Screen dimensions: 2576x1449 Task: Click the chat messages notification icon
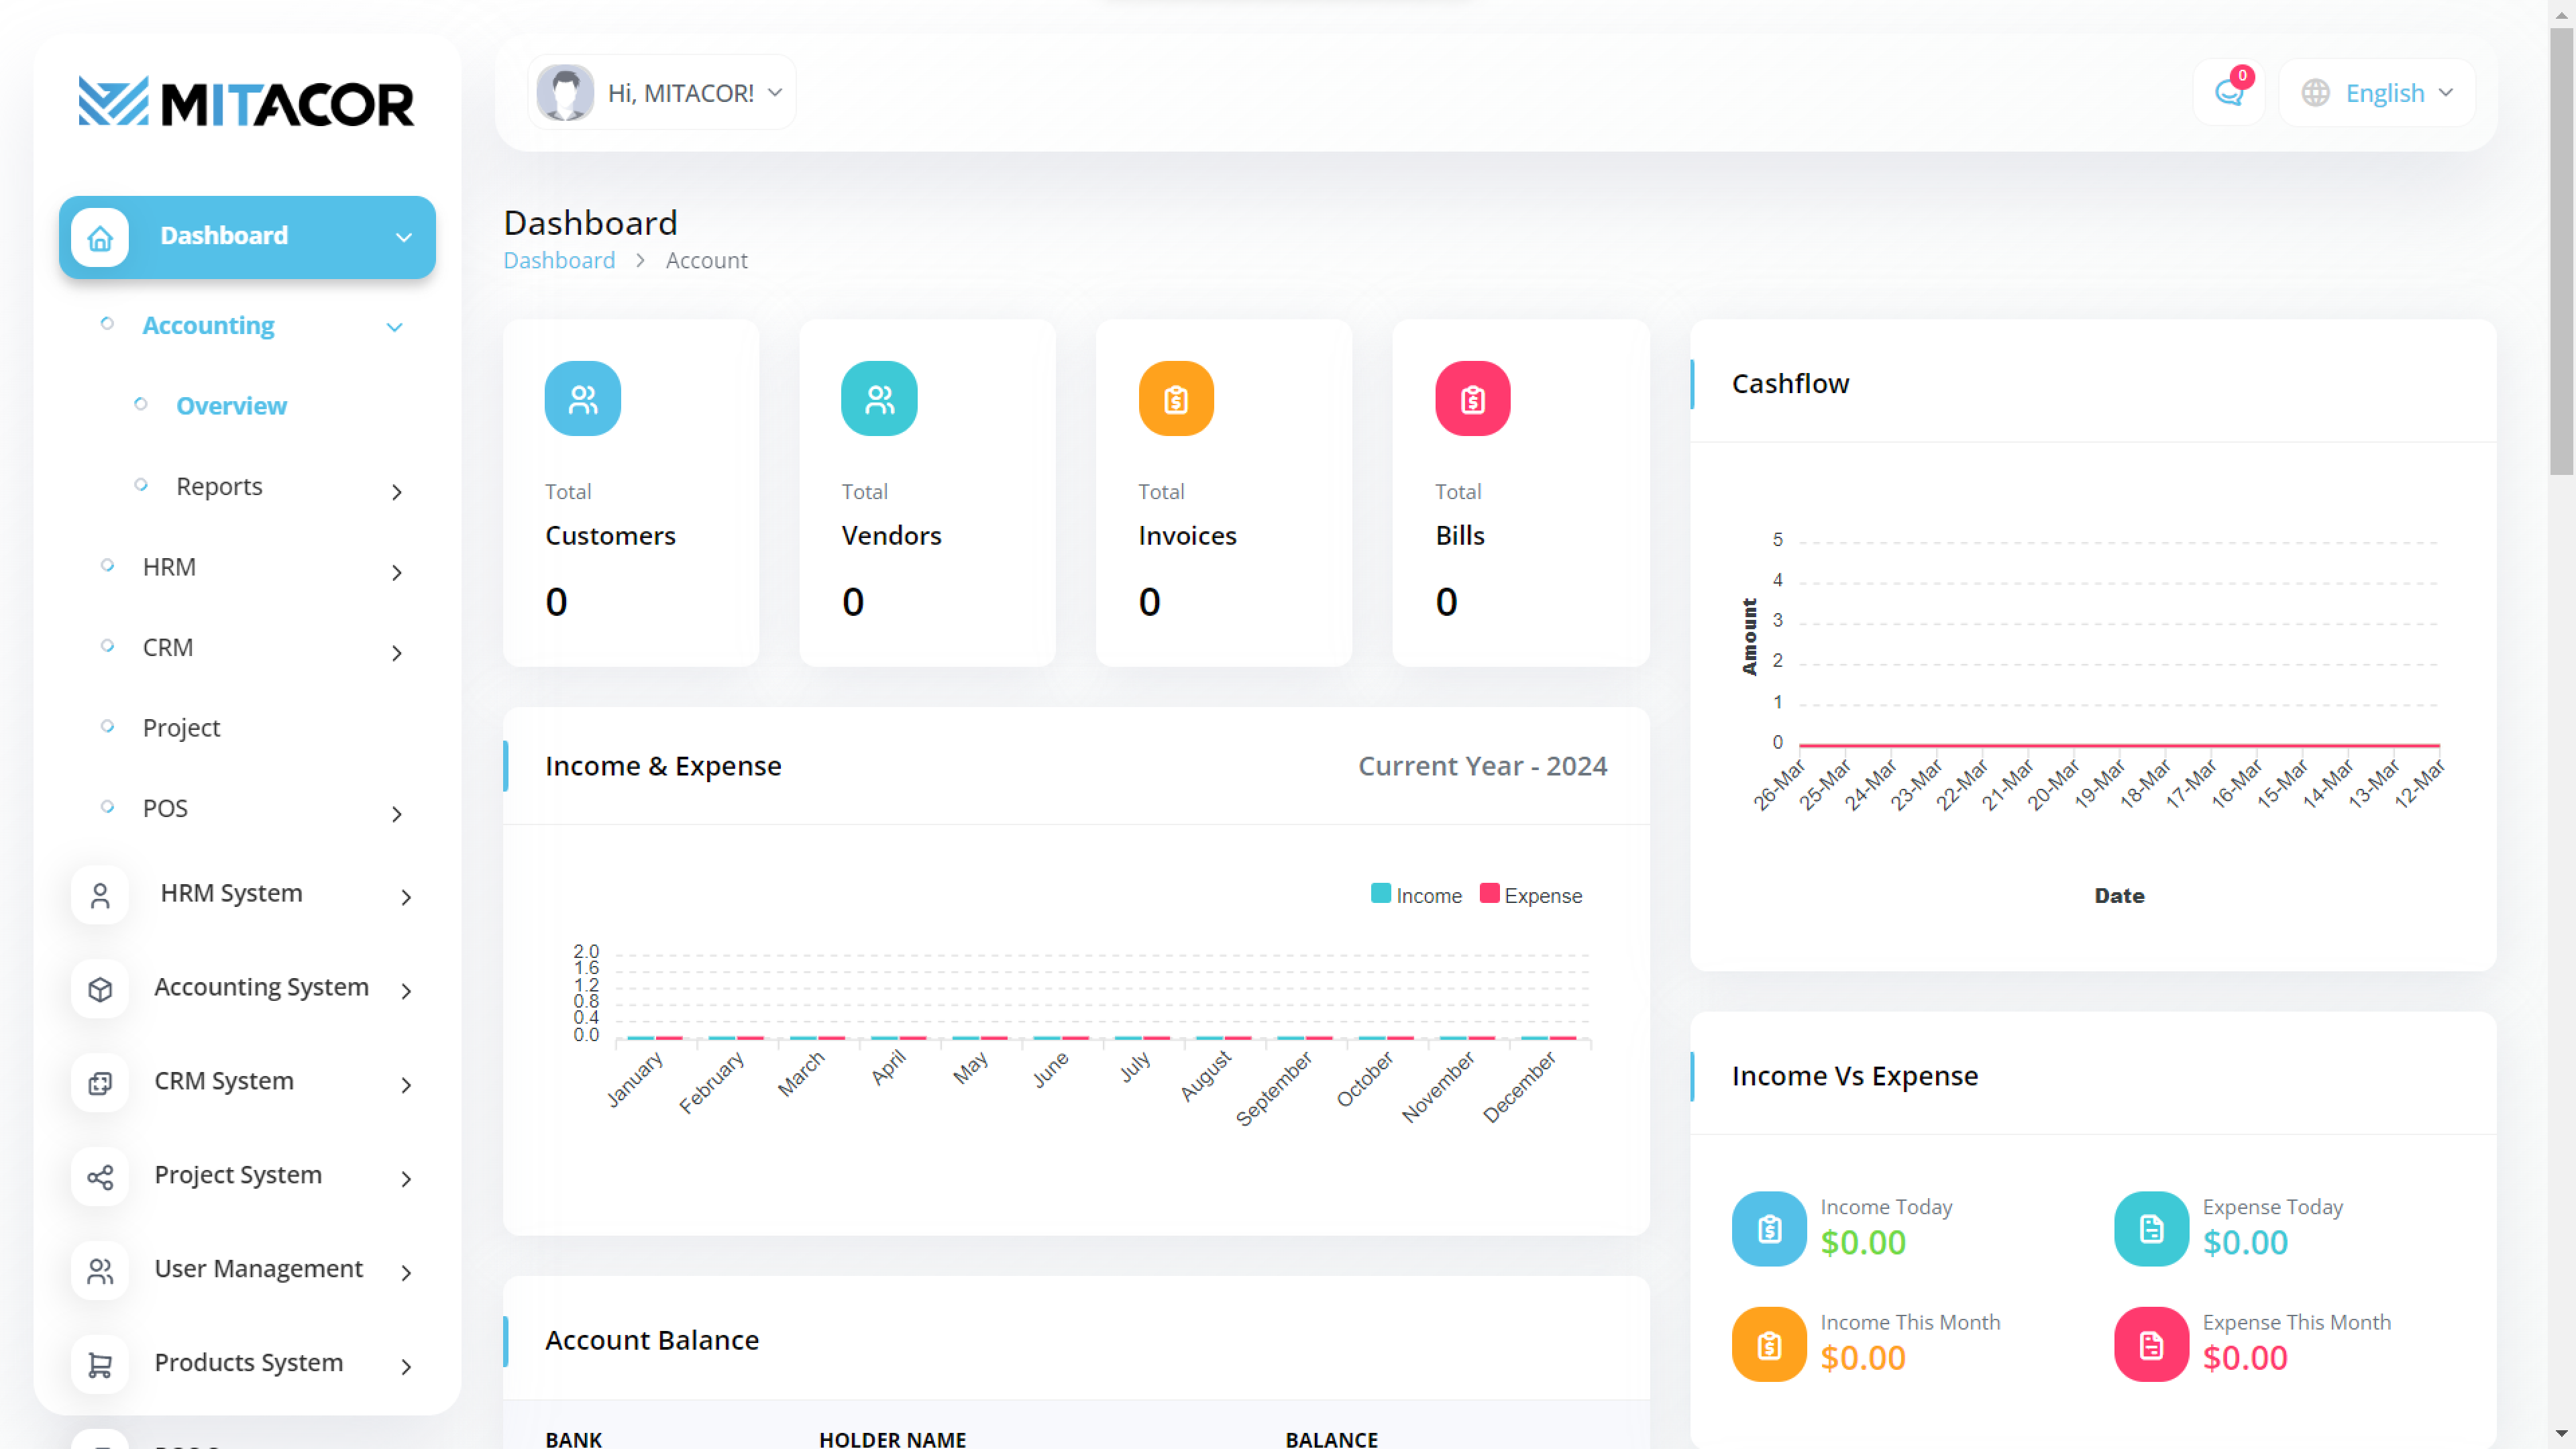(x=2228, y=93)
